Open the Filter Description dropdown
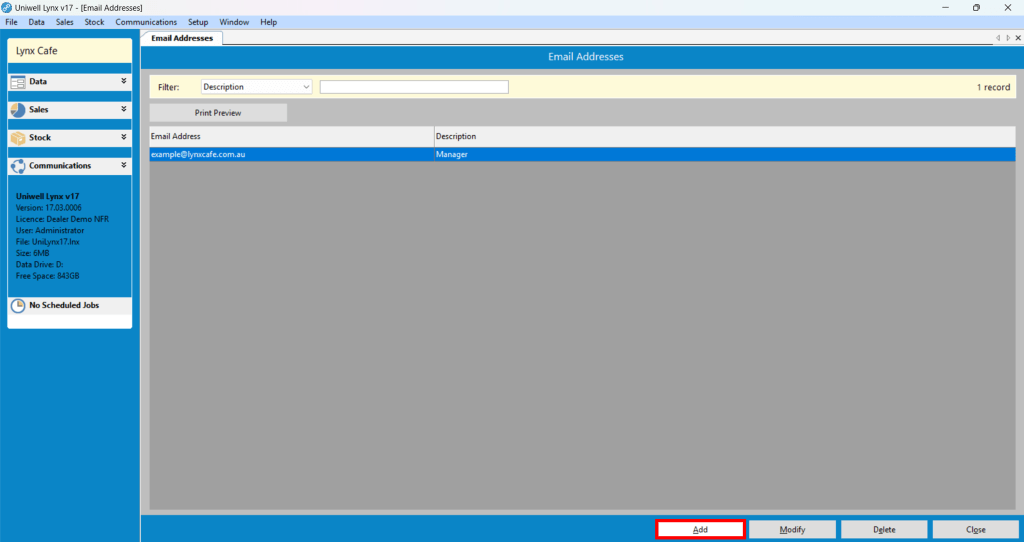 [x=257, y=87]
